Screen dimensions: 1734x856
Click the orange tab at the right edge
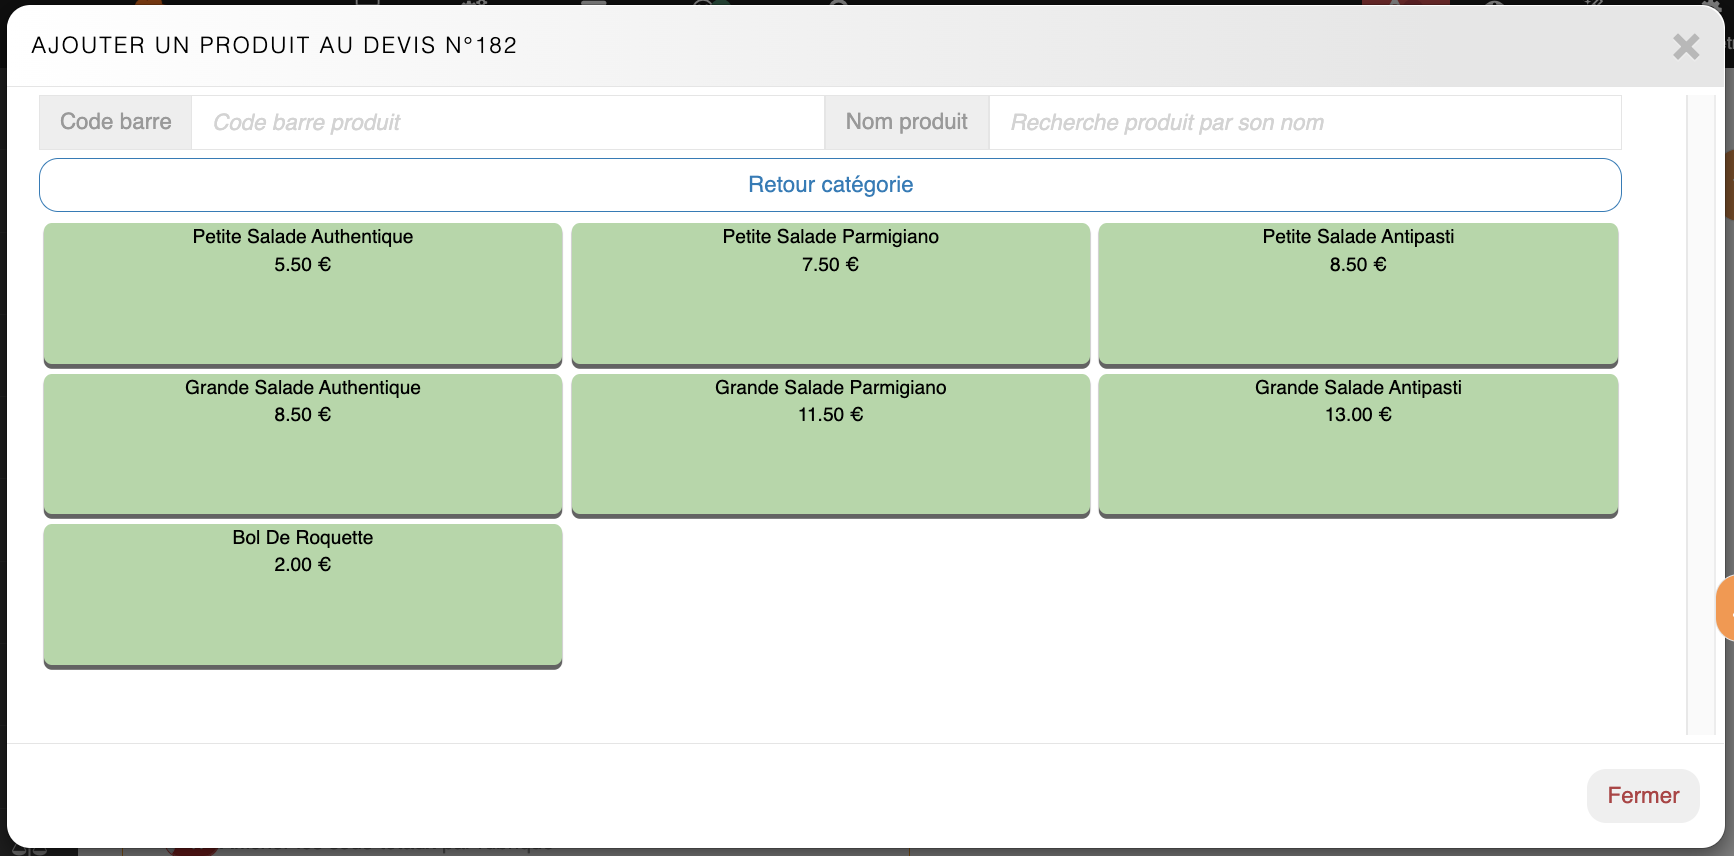click(1725, 607)
